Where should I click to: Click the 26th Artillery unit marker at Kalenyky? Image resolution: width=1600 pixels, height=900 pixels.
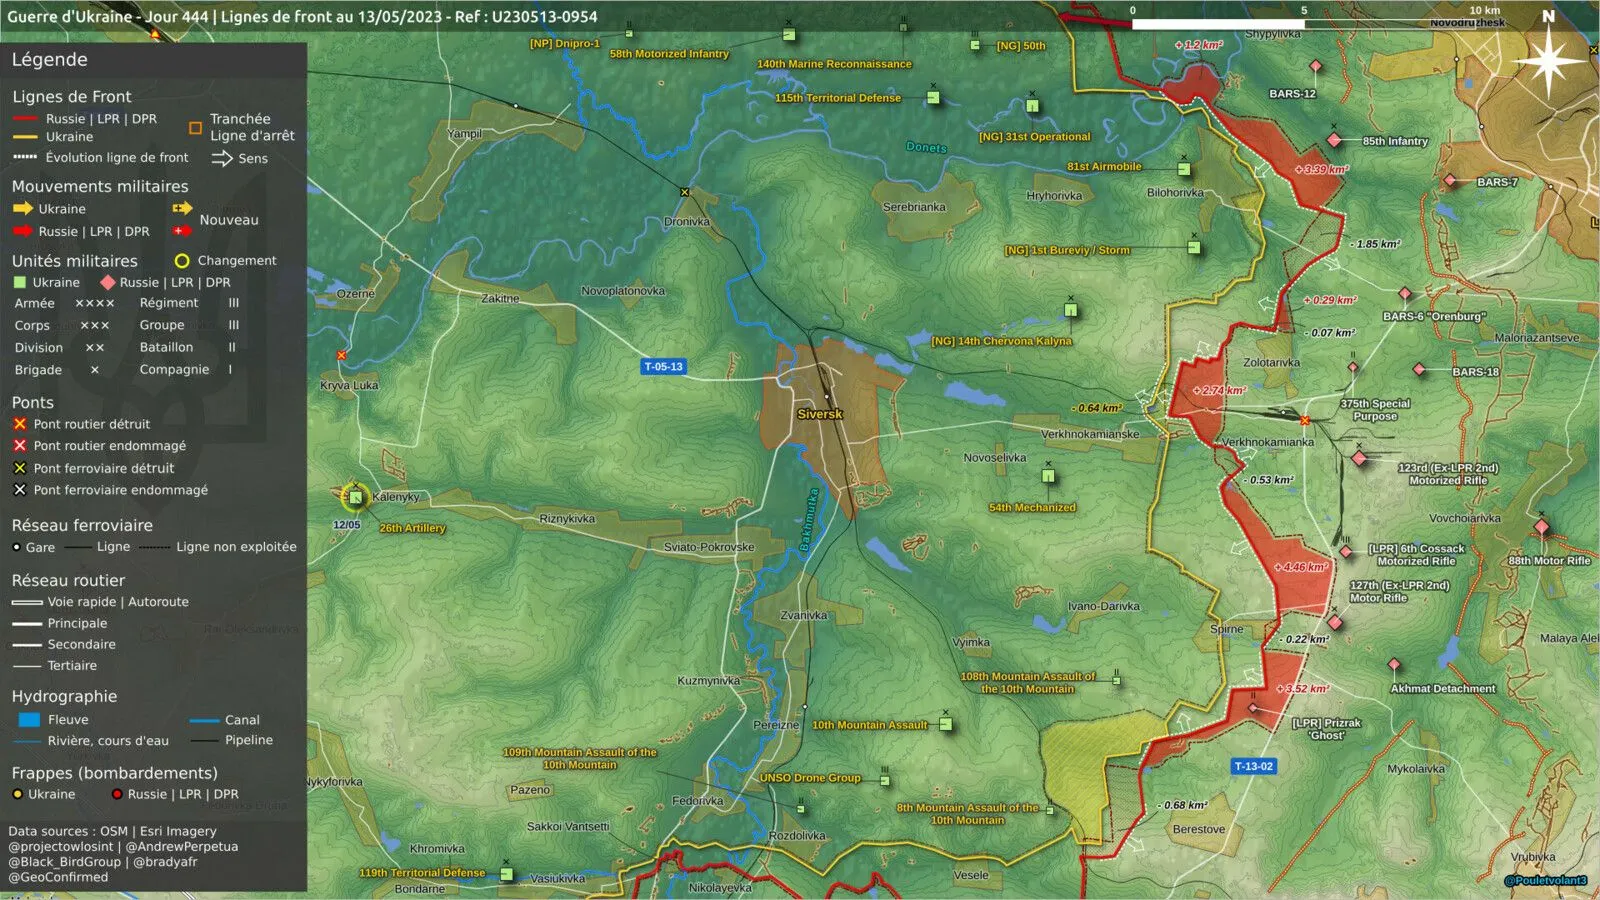[x=355, y=497]
